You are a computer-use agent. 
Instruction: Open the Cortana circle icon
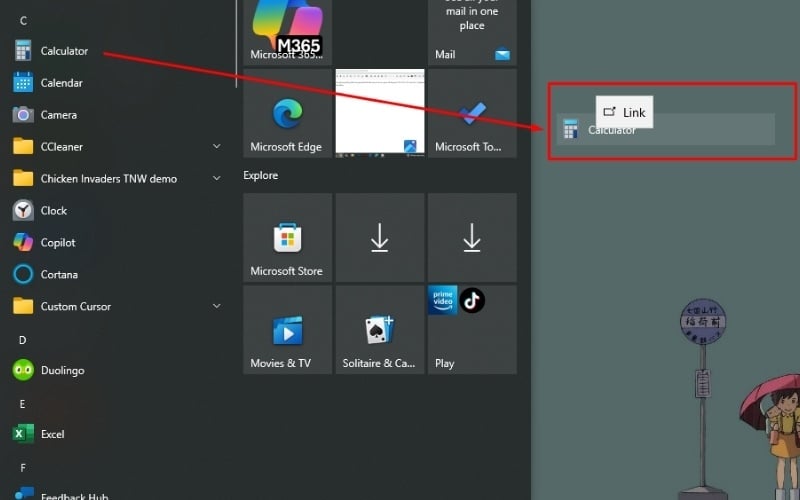pyautogui.click(x=23, y=274)
